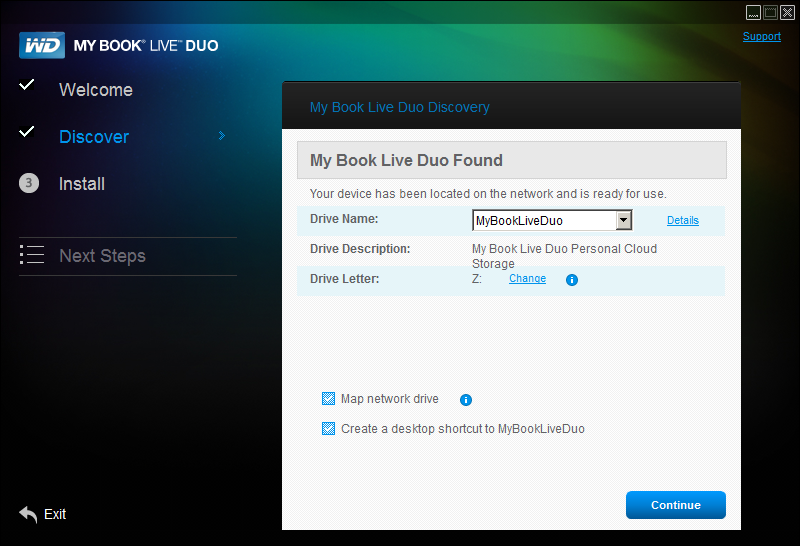800x546 pixels.
Task: Click the Continue button
Action: click(x=676, y=505)
